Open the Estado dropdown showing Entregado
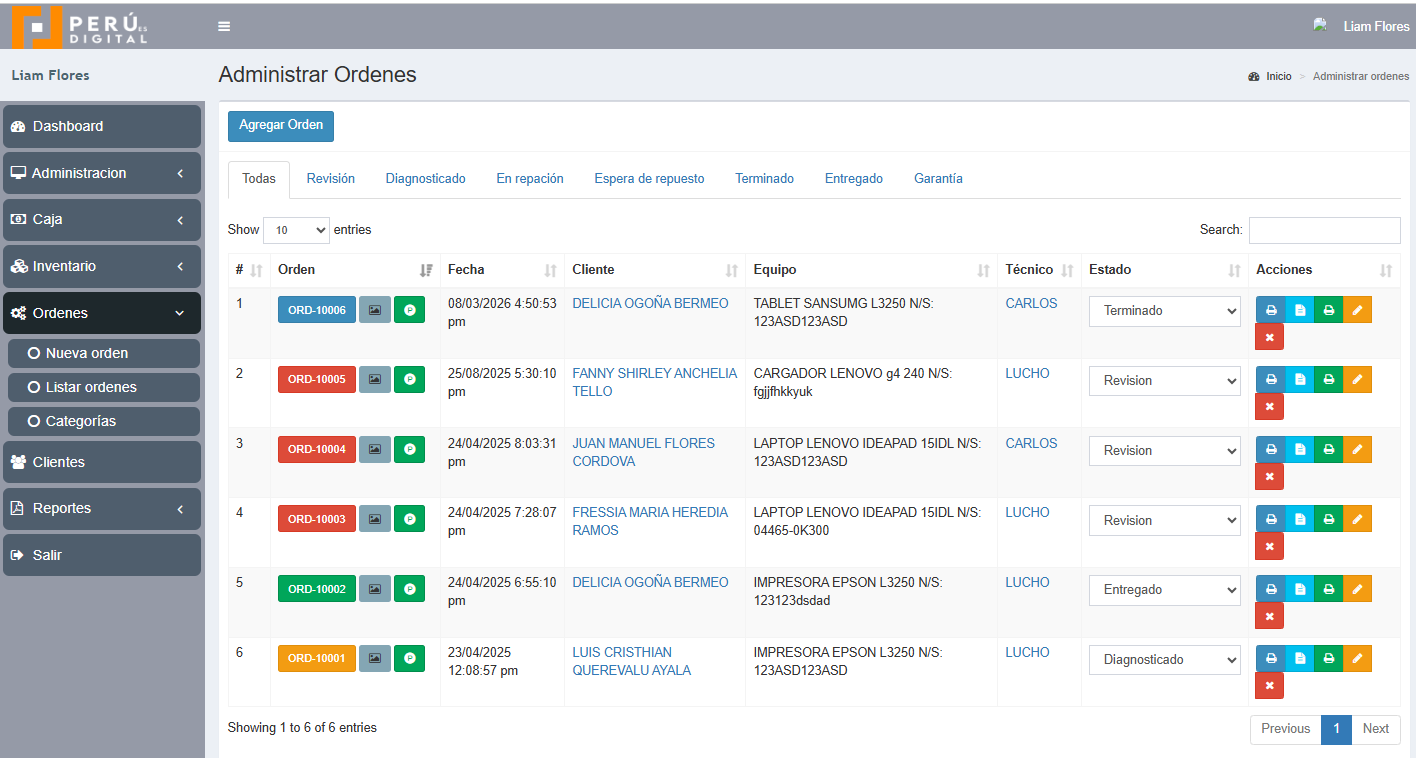The height and width of the screenshot is (758, 1416). (1164, 590)
